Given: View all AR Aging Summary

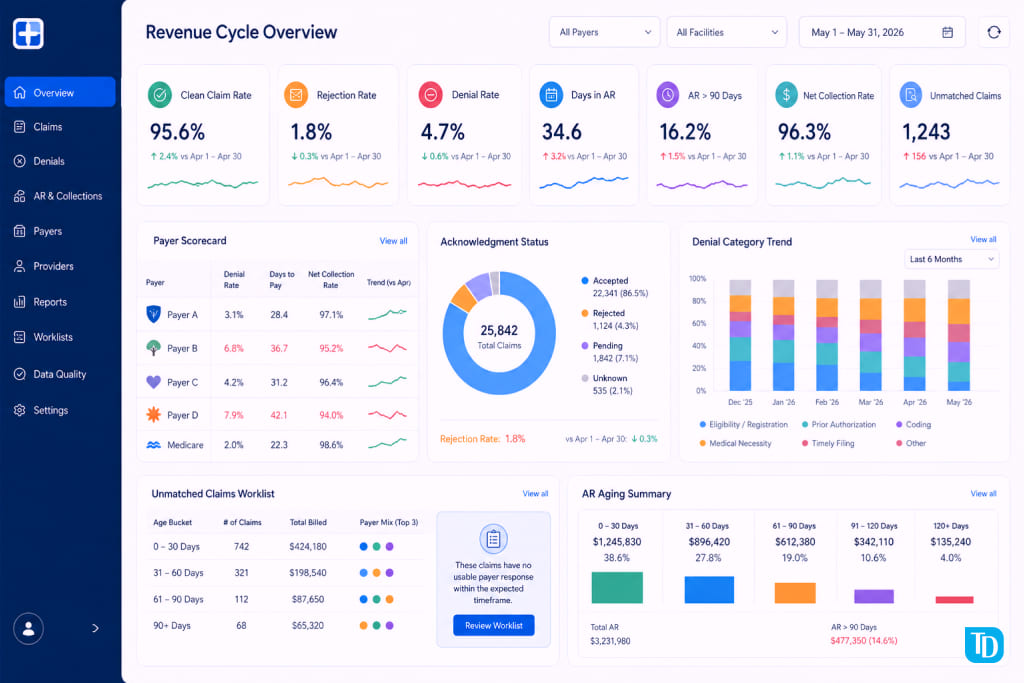Looking at the screenshot, I should [983, 494].
